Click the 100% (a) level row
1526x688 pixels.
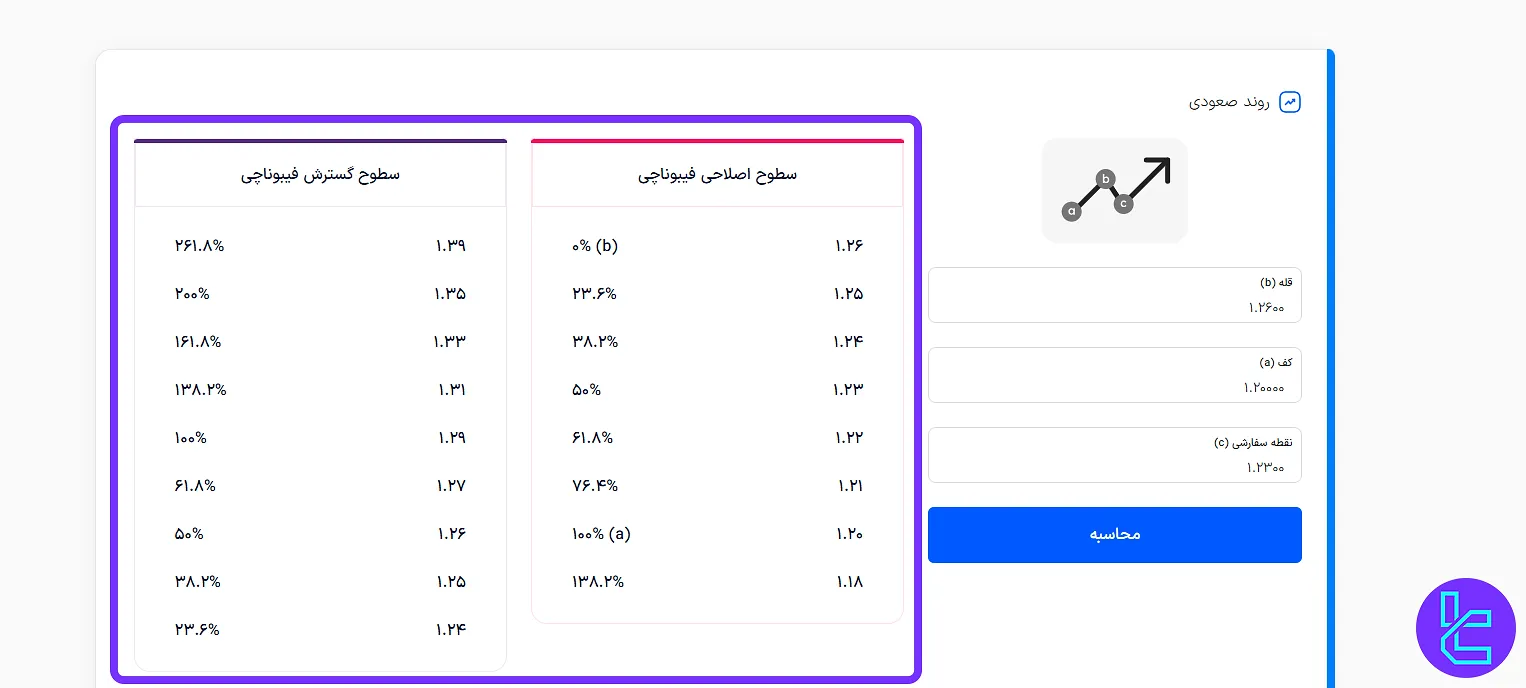click(717, 534)
